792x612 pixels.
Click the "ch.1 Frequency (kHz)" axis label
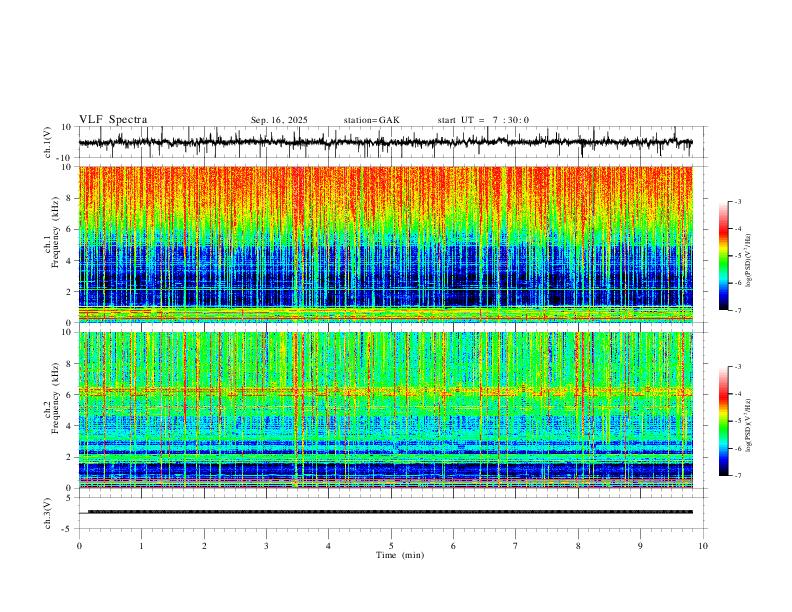point(52,232)
